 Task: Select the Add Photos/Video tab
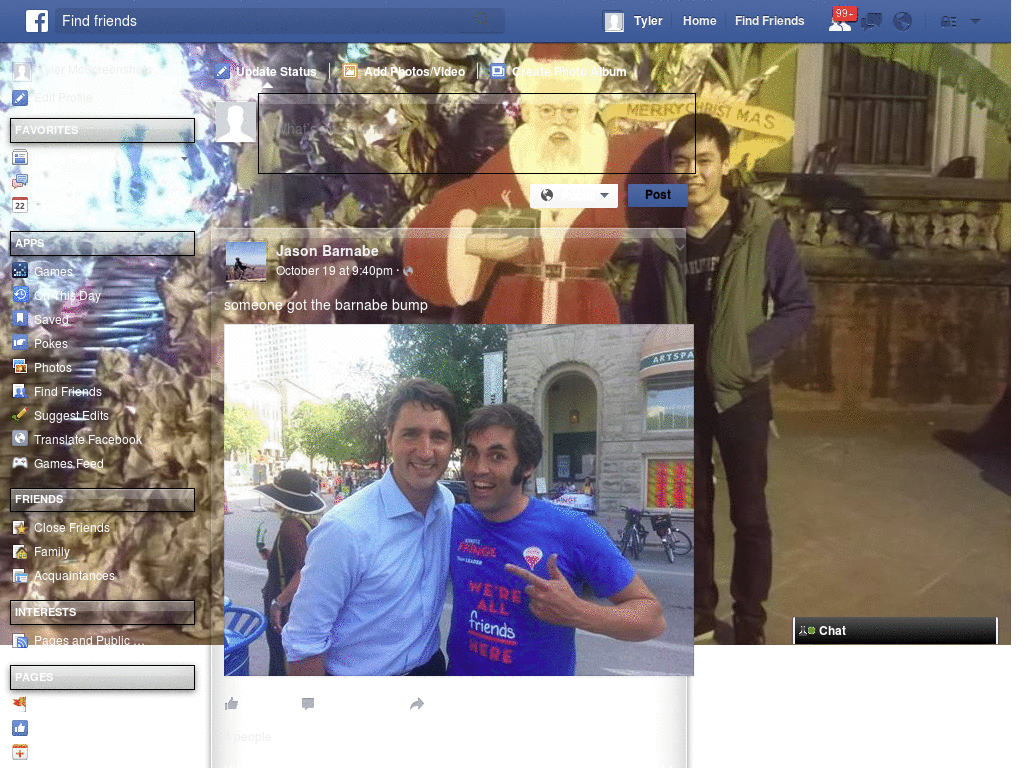click(404, 72)
